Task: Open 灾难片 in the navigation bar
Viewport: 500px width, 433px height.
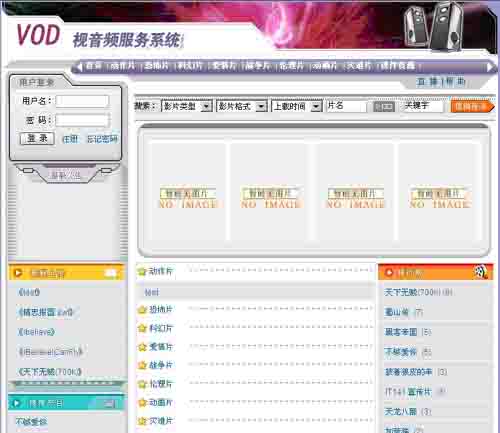Action: tap(359, 66)
